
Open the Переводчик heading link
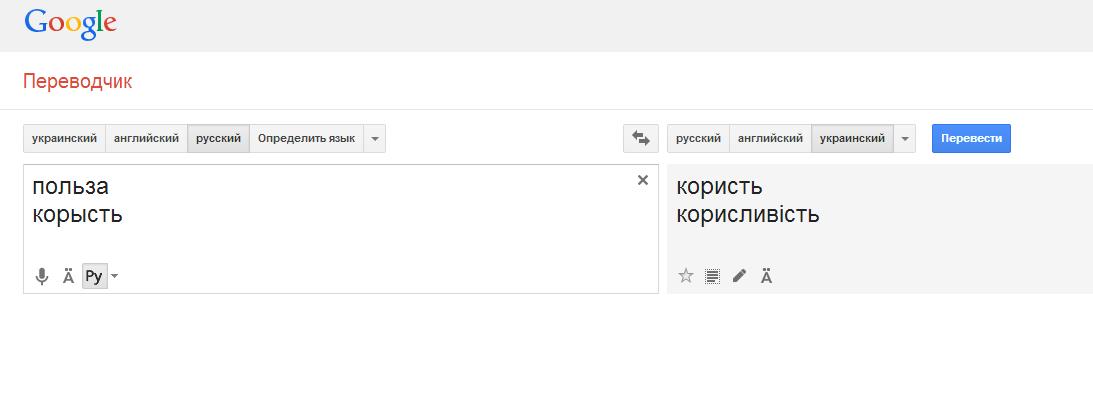coord(77,82)
